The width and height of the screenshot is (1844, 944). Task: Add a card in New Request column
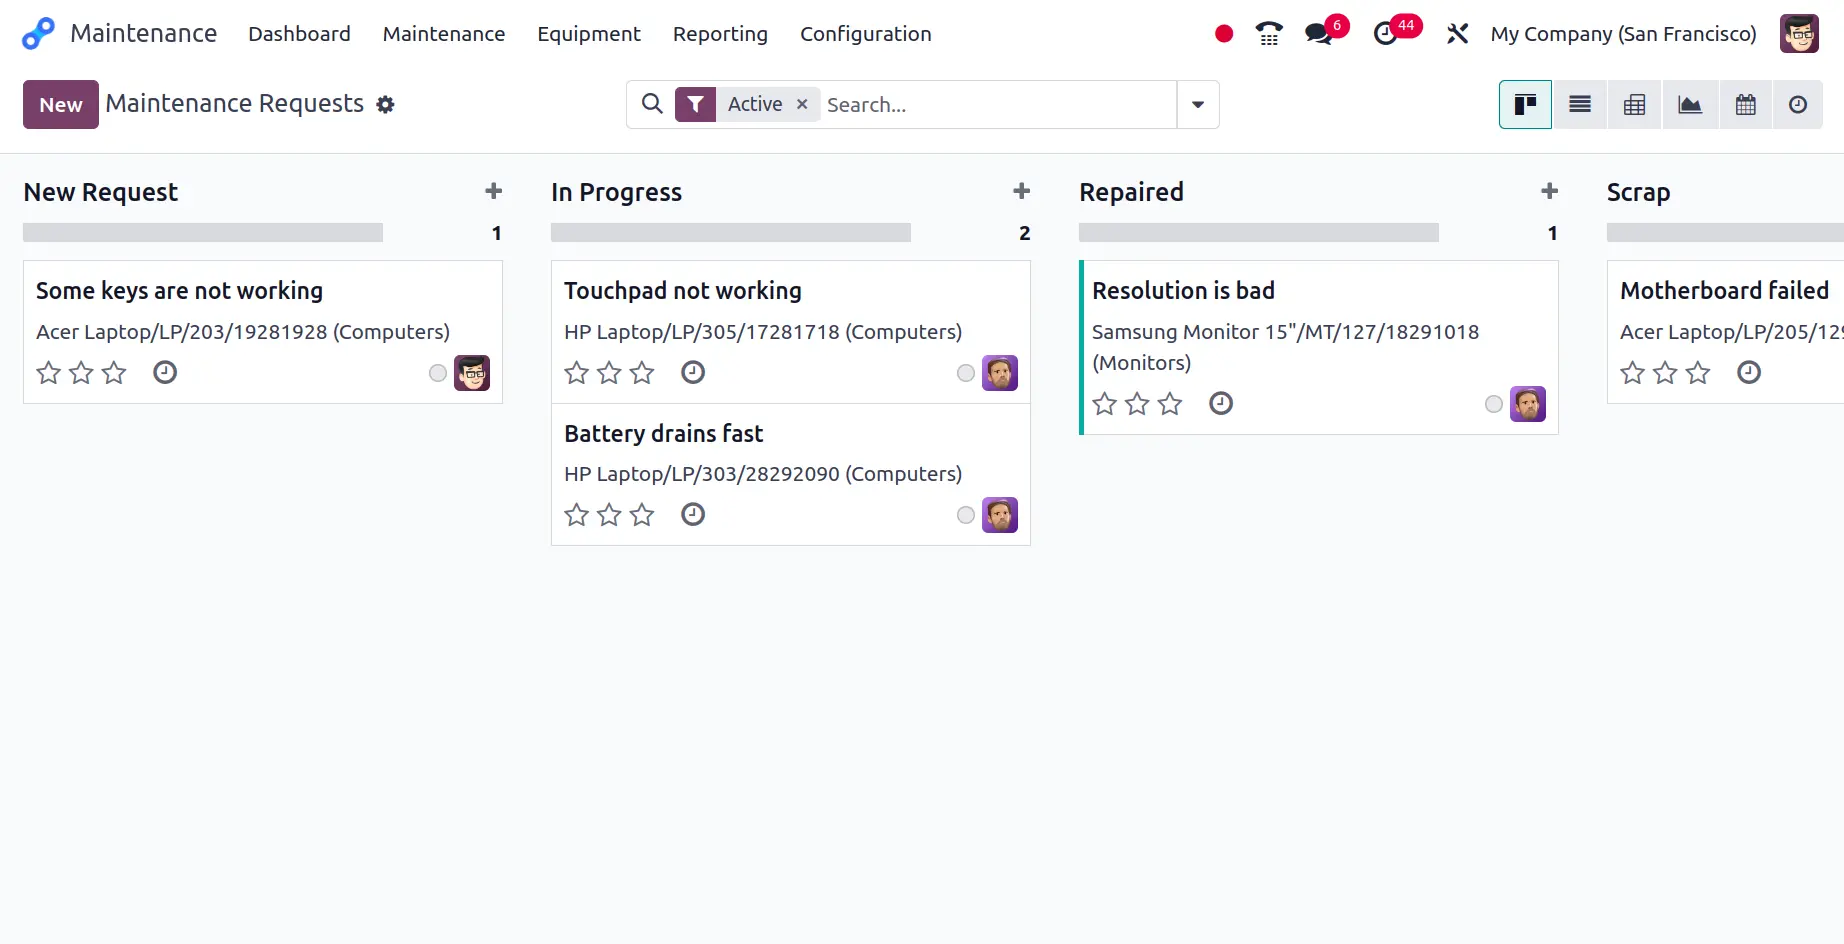pos(493,191)
